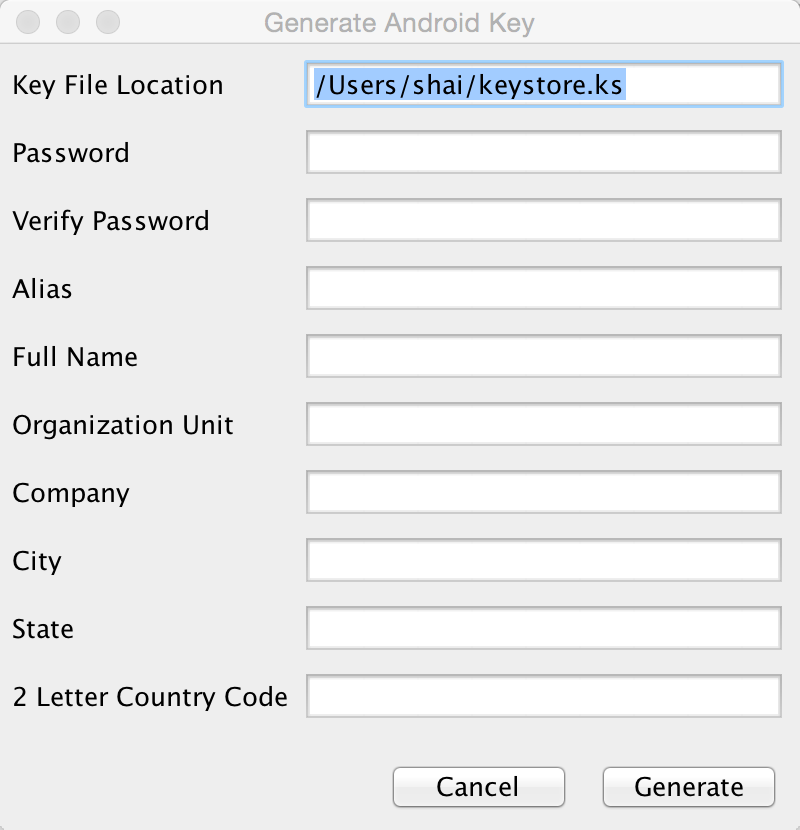Click the Alias label text
The width and height of the screenshot is (800, 830).
click(x=41, y=289)
